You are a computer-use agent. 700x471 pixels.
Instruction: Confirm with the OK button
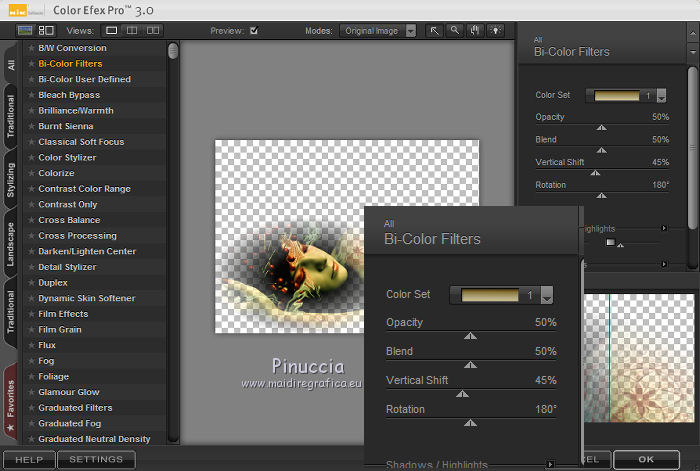point(646,459)
